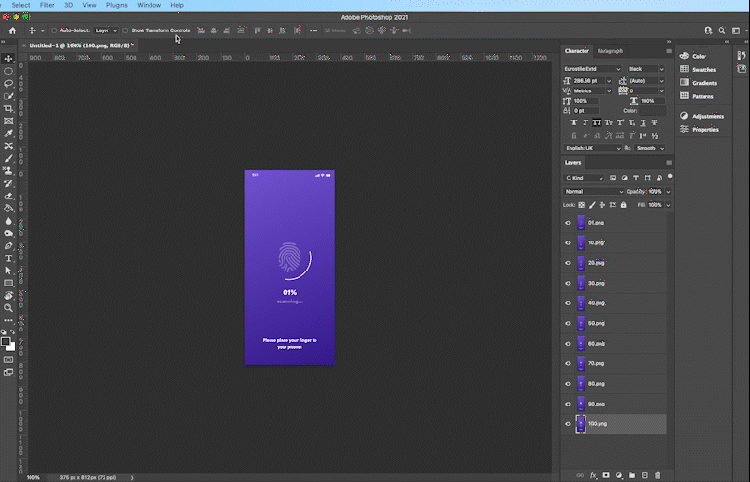Select the Pen tool

click(x=8, y=246)
